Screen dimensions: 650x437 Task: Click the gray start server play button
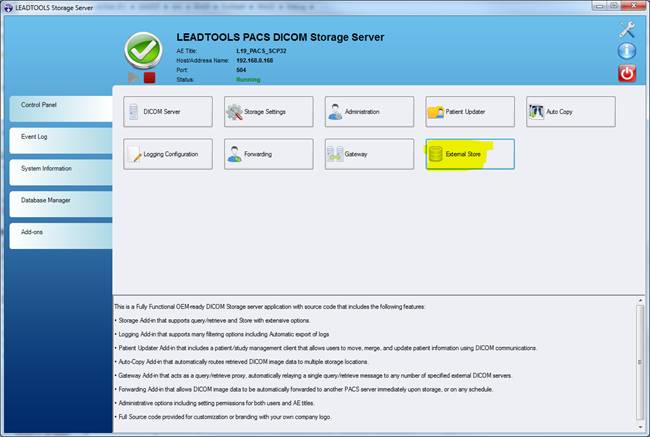133,78
